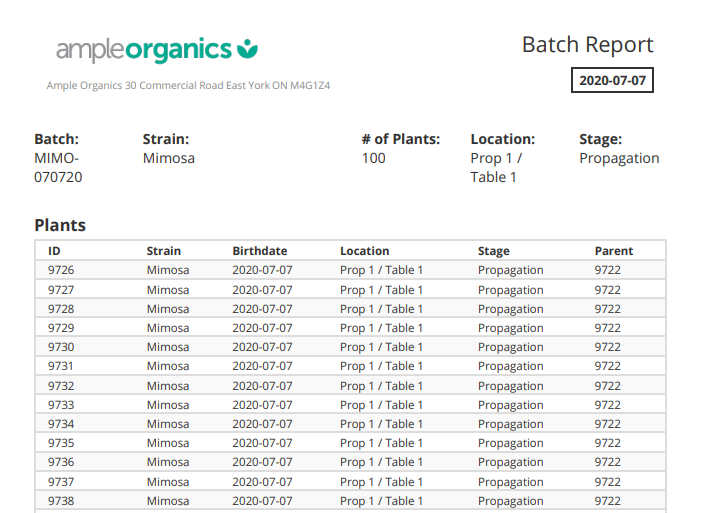Screen dimensions: 708x513
Task: Click the ID column header
Action: point(54,251)
